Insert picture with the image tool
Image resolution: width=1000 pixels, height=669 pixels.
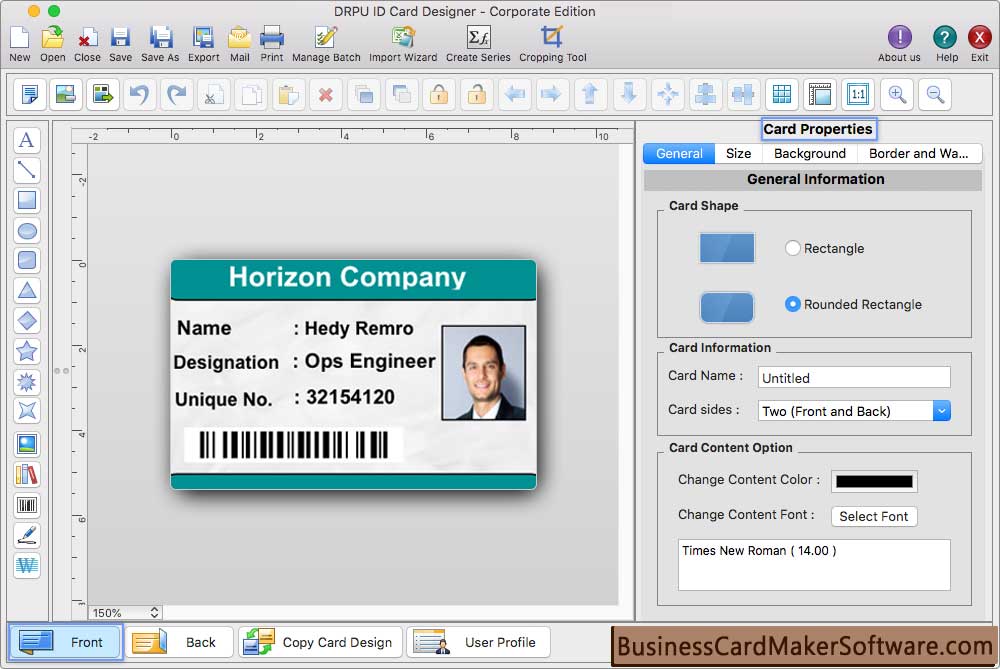coord(27,445)
